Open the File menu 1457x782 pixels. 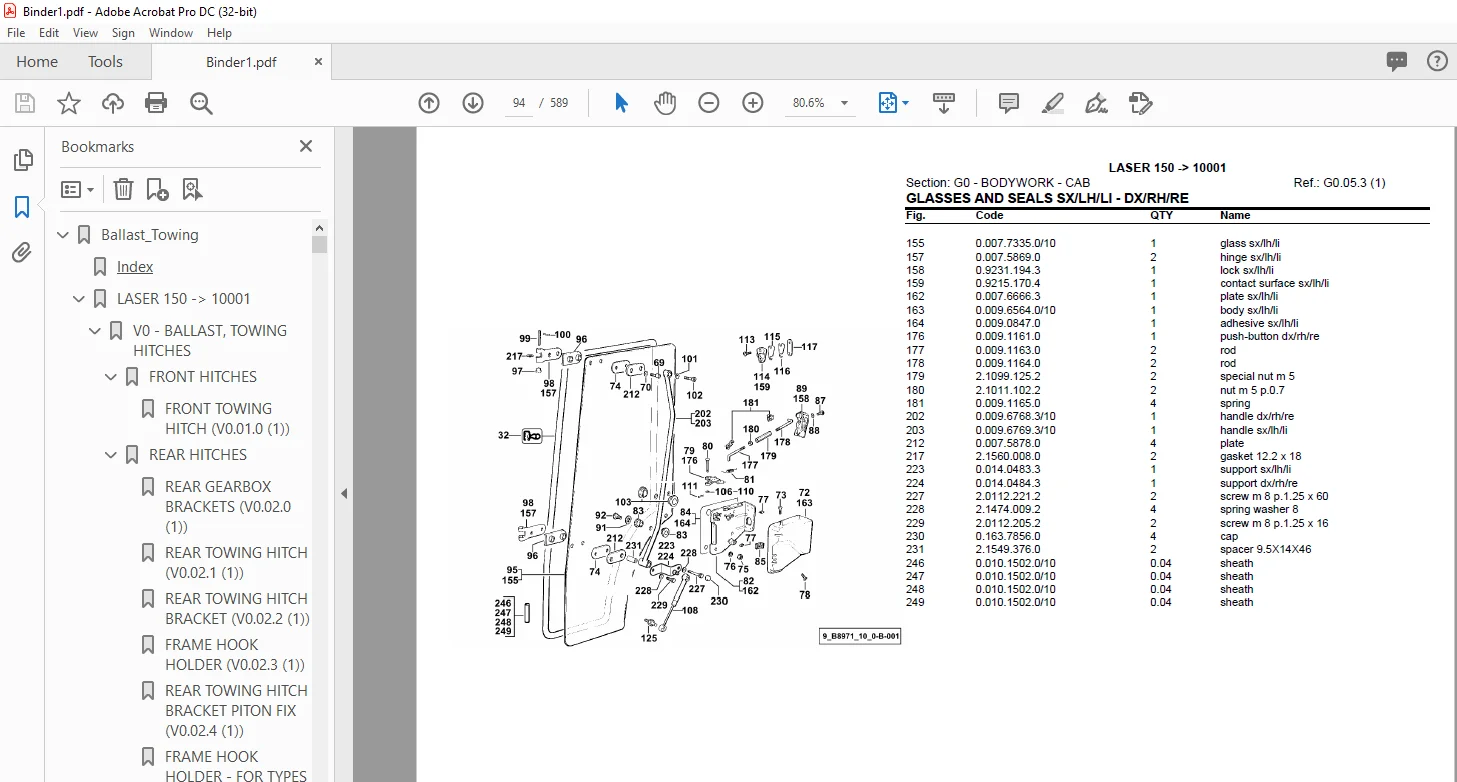point(16,33)
